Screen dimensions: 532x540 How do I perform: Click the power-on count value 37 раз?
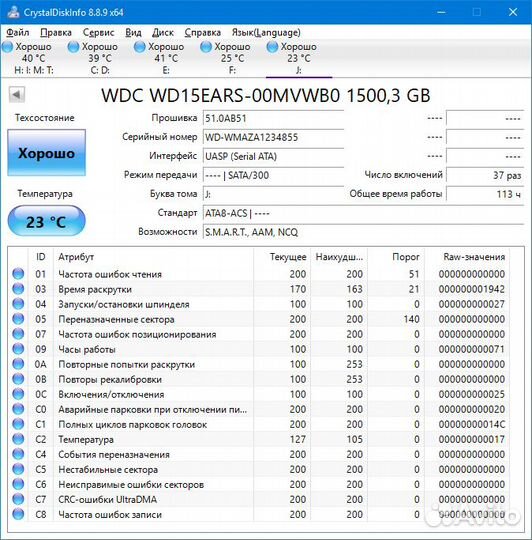pyautogui.click(x=485, y=175)
